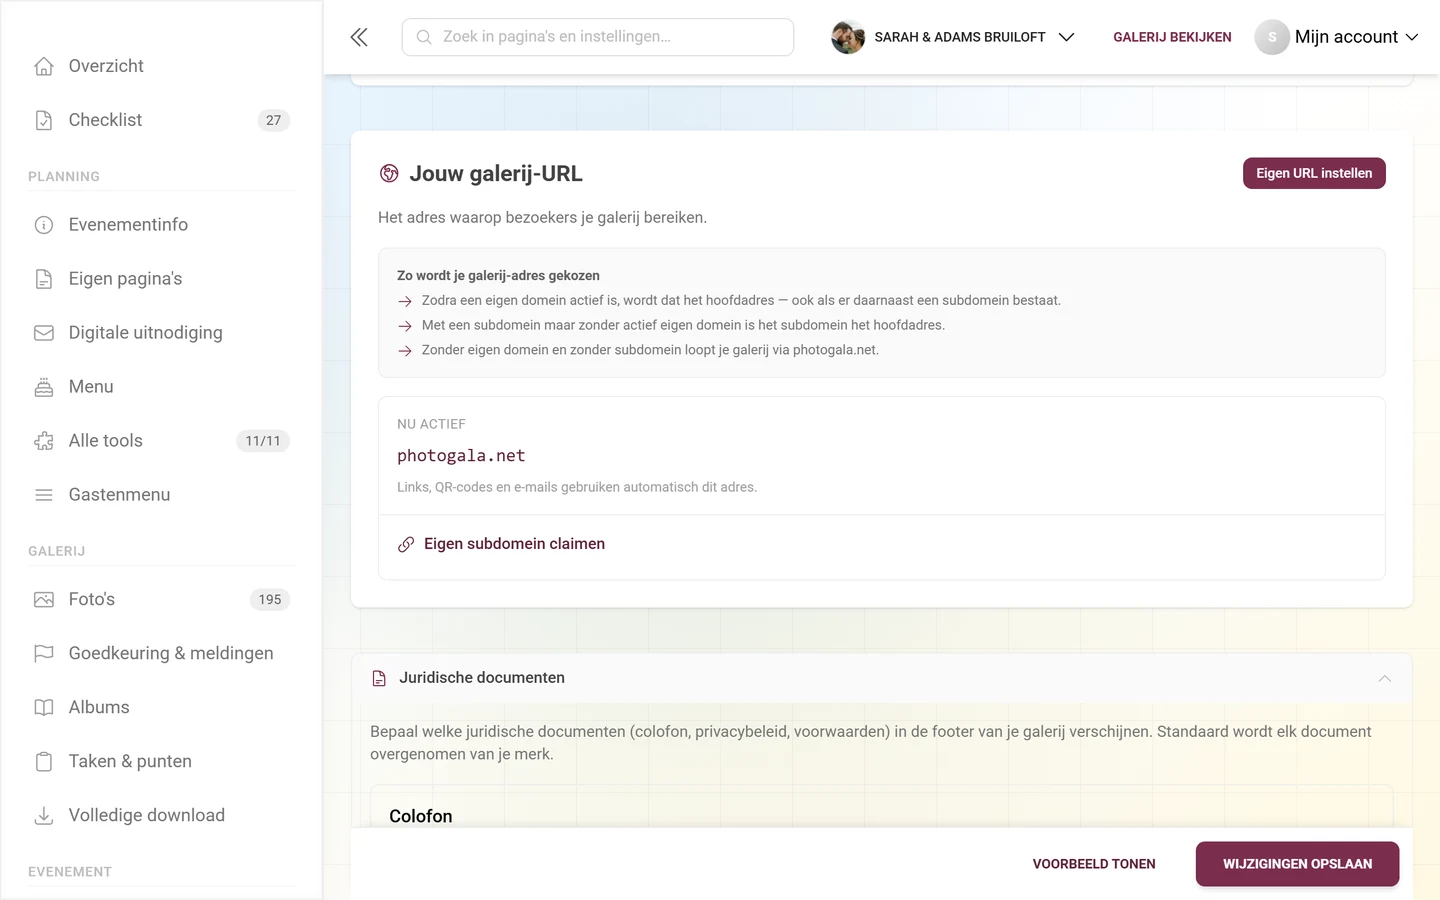
Task: Click Voorbeeld tonen button
Action: [1094, 864]
